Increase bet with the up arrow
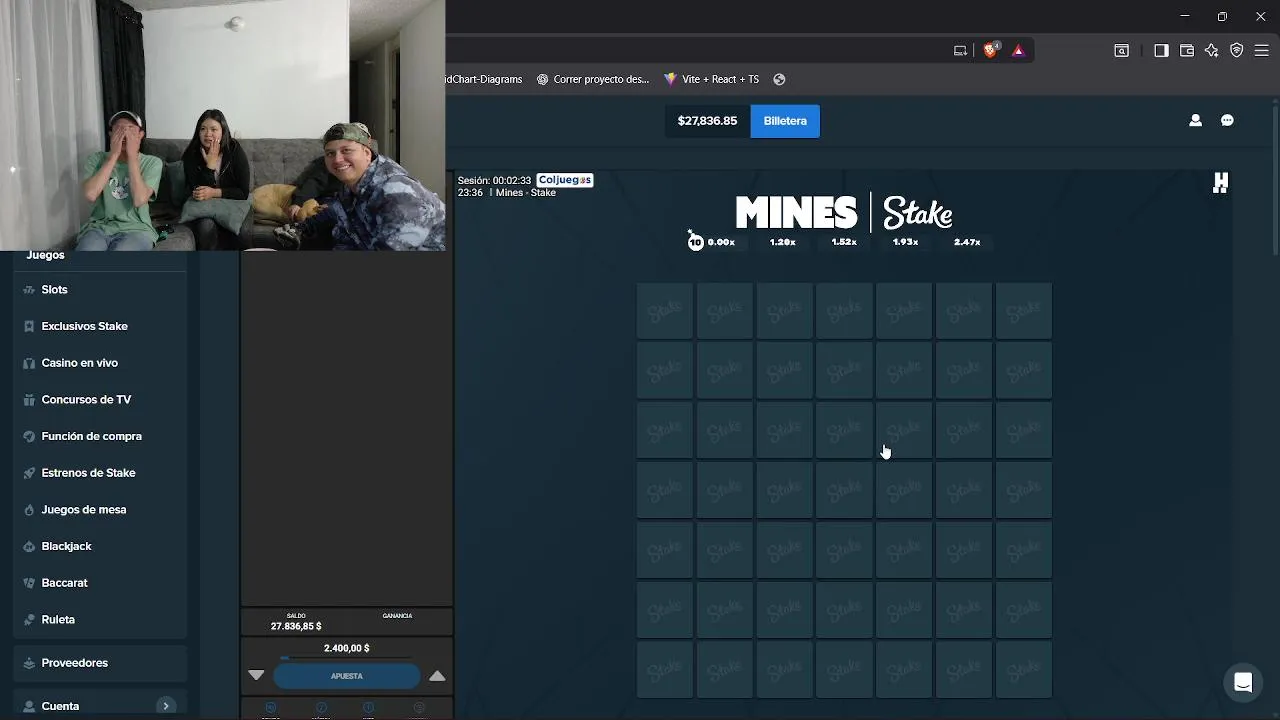Screen dimensions: 1280x720 point(437,676)
